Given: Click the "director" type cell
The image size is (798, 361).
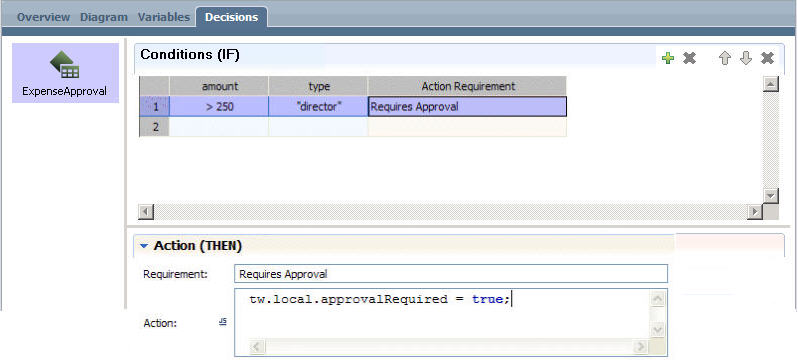Looking at the screenshot, I should tap(319, 106).
